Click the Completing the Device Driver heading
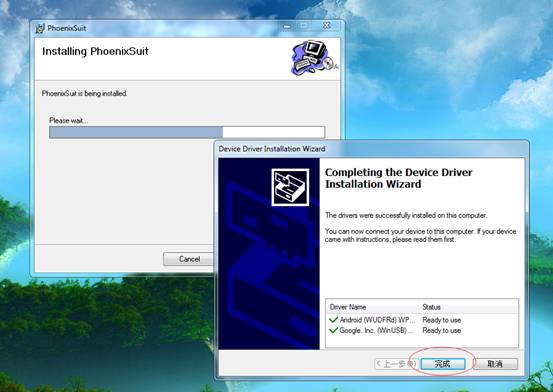This screenshot has height=392, width=553. tap(399, 178)
